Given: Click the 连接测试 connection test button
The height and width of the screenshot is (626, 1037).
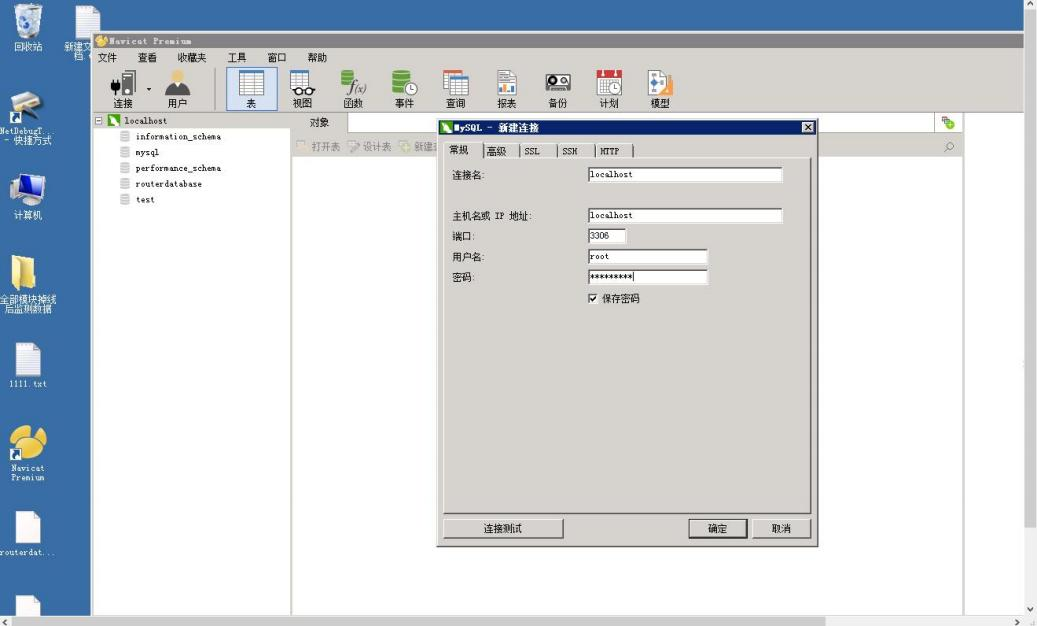Looking at the screenshot, I should (503, 528).
